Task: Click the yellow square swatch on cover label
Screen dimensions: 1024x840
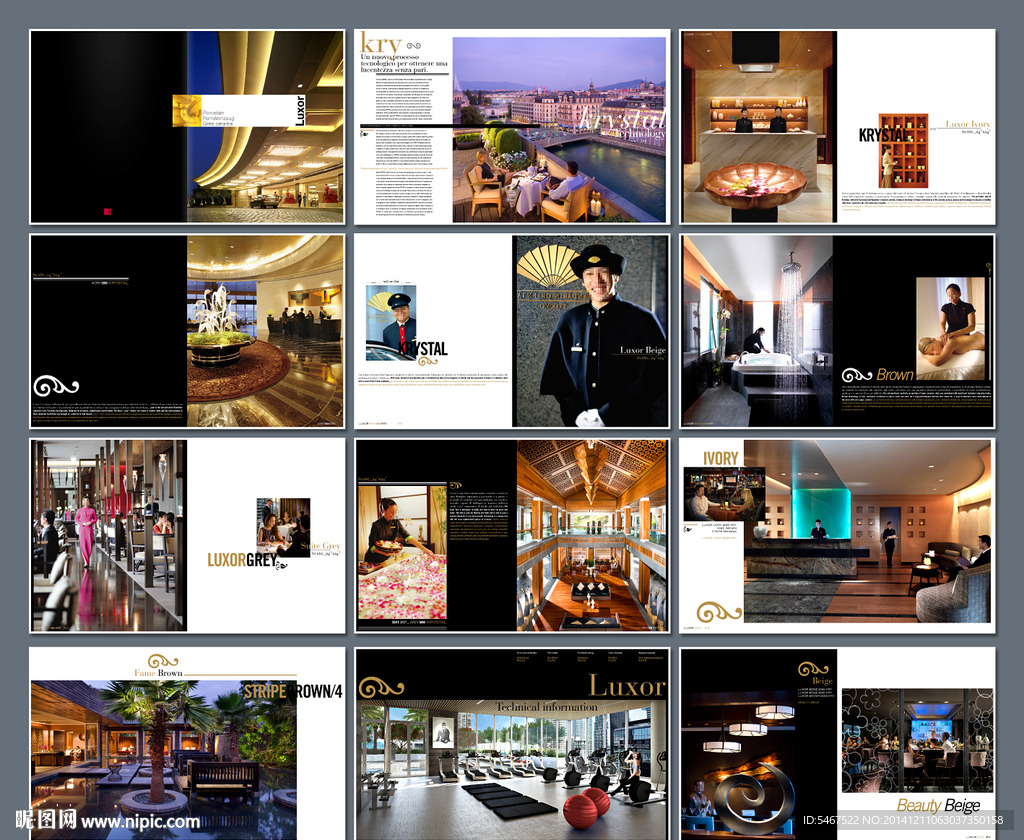Action: pos(187,110)
